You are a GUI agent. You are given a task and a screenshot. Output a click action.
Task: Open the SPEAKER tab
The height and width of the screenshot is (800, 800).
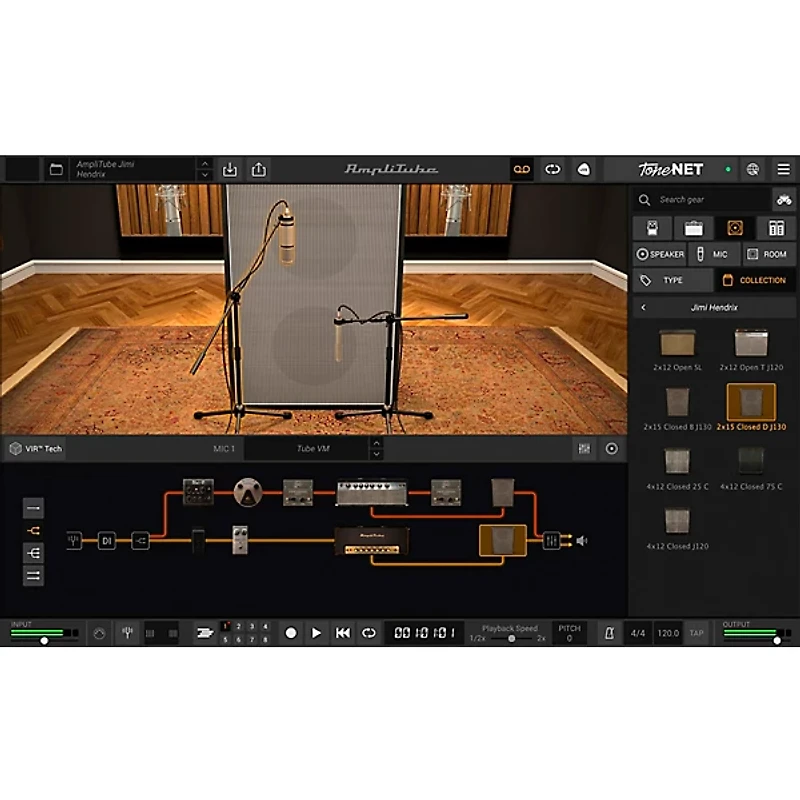pyautogui.click(x=660, y=254)
